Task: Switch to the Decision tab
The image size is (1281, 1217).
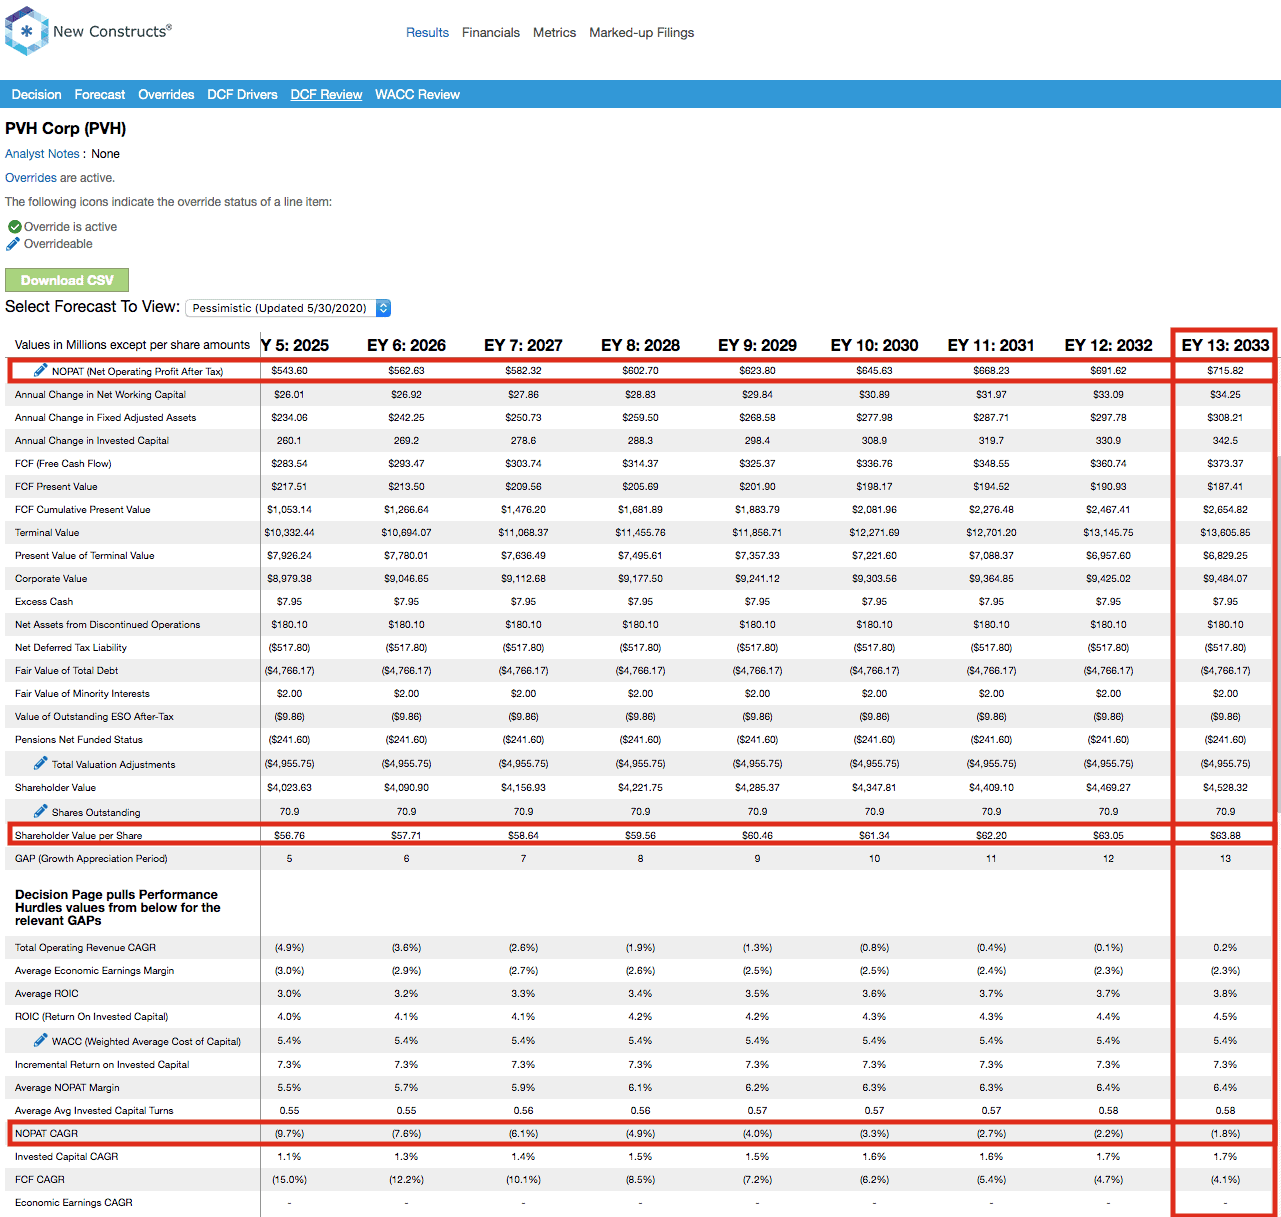Action: (x=36, y=94)
